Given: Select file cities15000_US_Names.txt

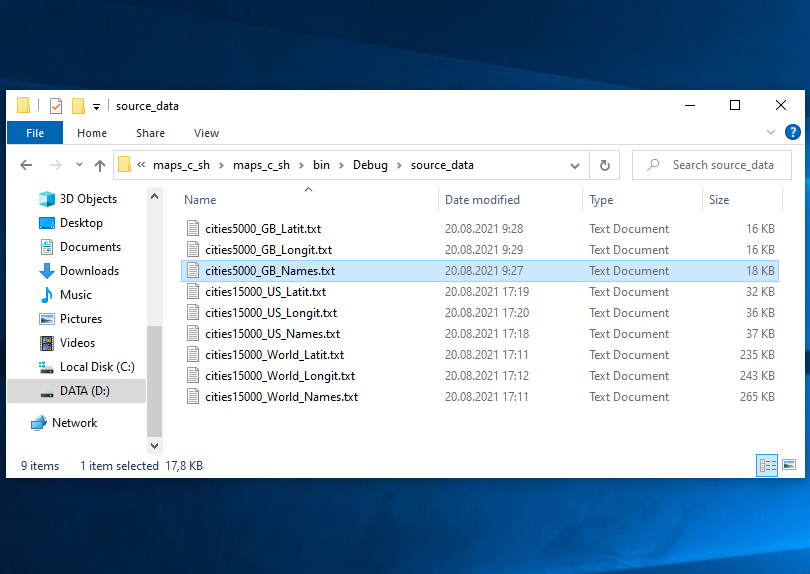Looking at the screenshot, I should coord(480,334).
